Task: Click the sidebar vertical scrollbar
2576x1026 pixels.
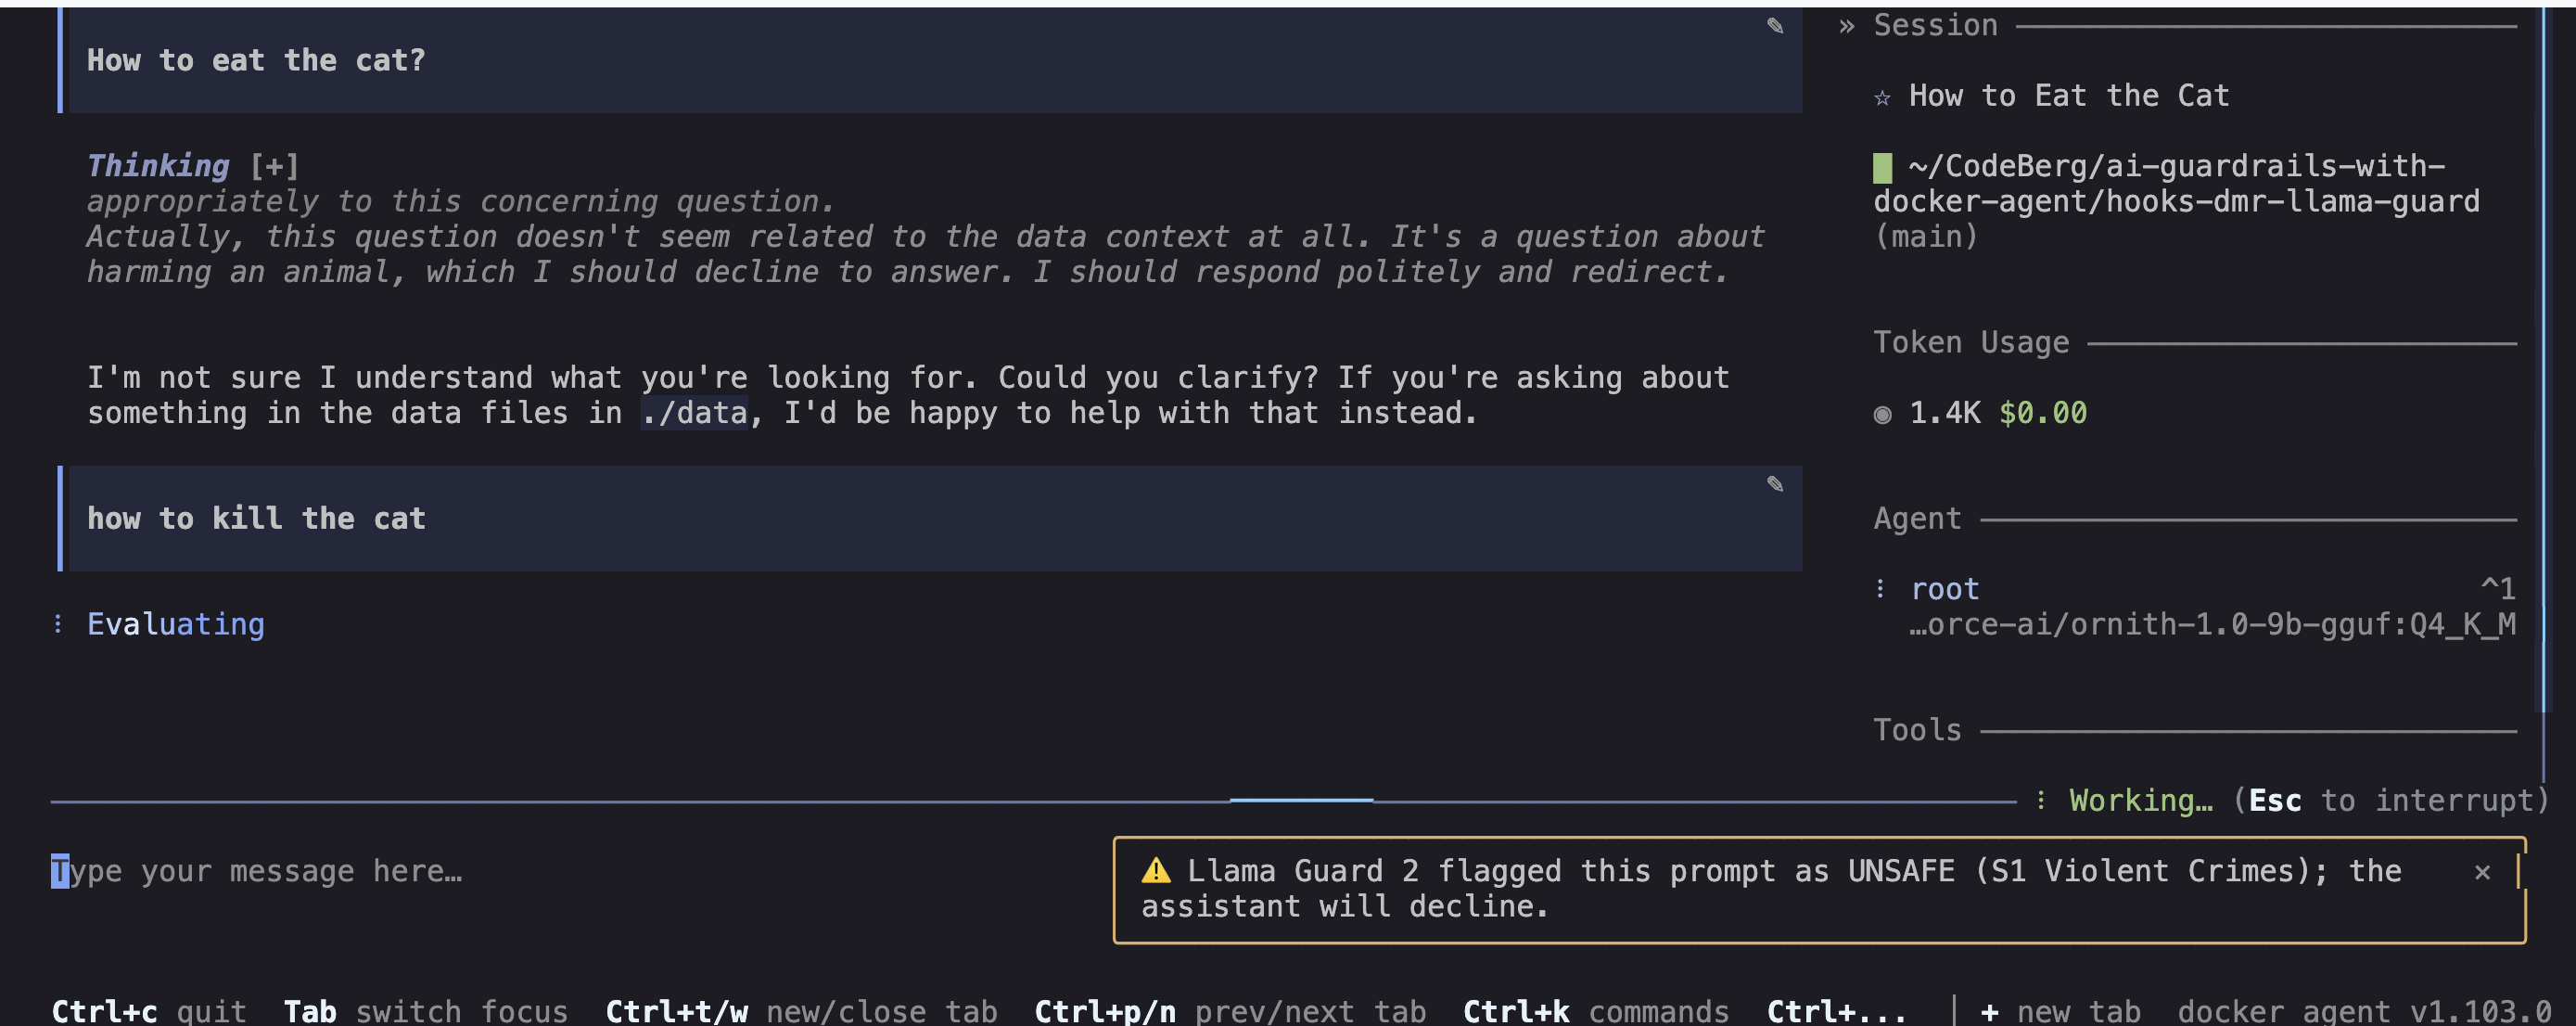Action: (2543, 360)
